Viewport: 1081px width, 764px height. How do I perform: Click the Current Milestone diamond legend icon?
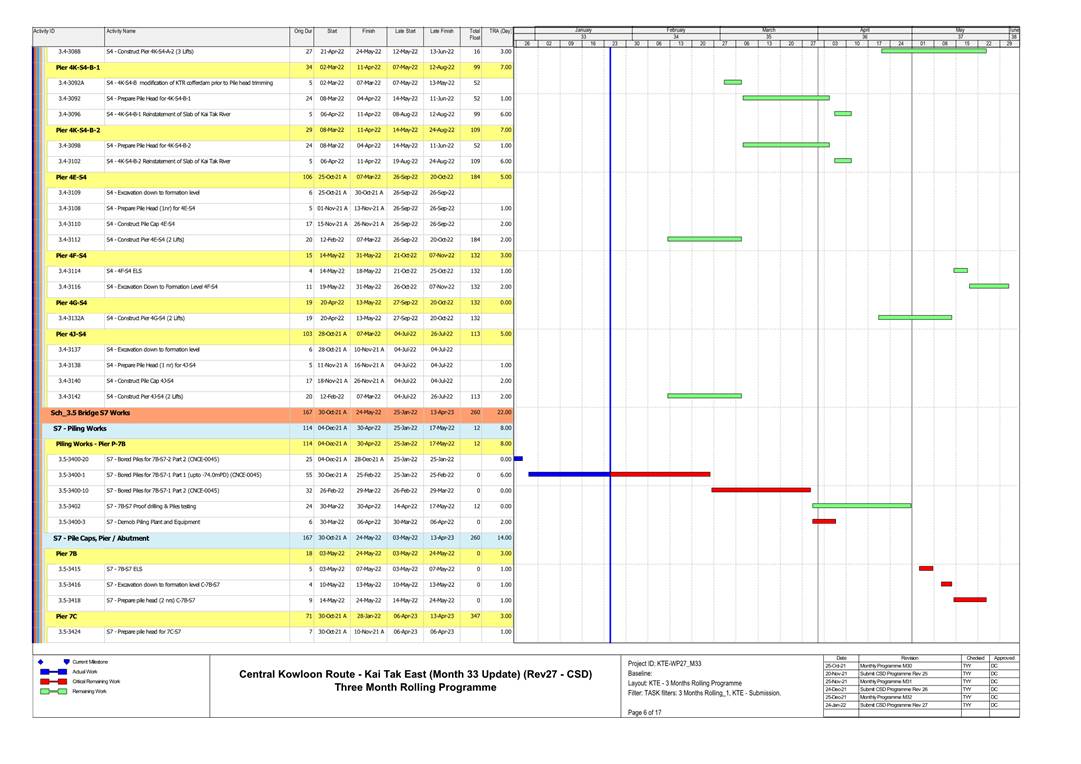pyautogui.click(x=41, y=662)
